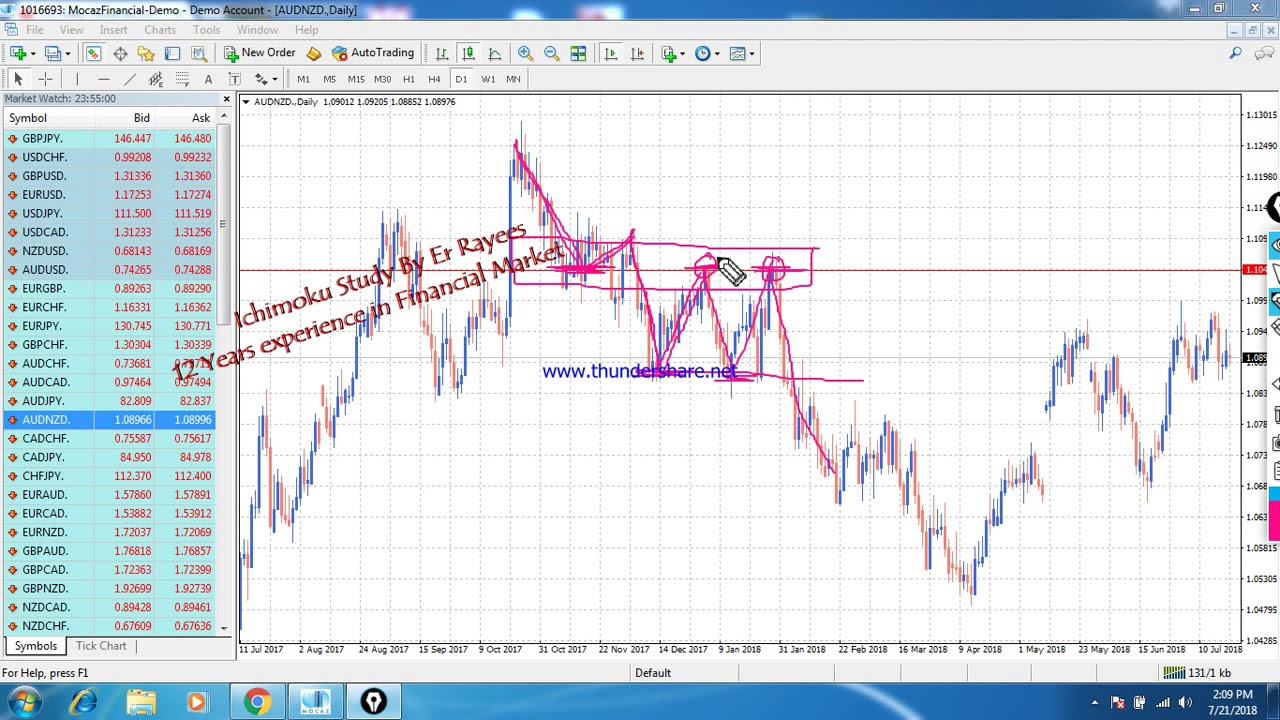
Task: Select the Vertical Line drawing tool
Action: pyautogui.click(x=77, y=79)
